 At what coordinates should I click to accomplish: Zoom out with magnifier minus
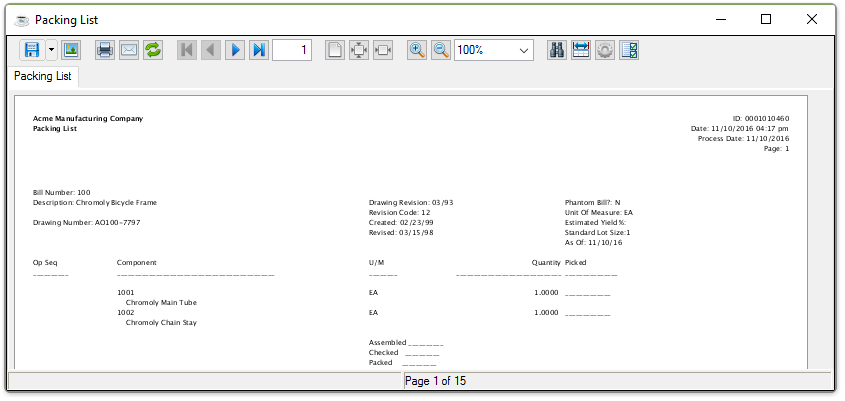[441, 50]
